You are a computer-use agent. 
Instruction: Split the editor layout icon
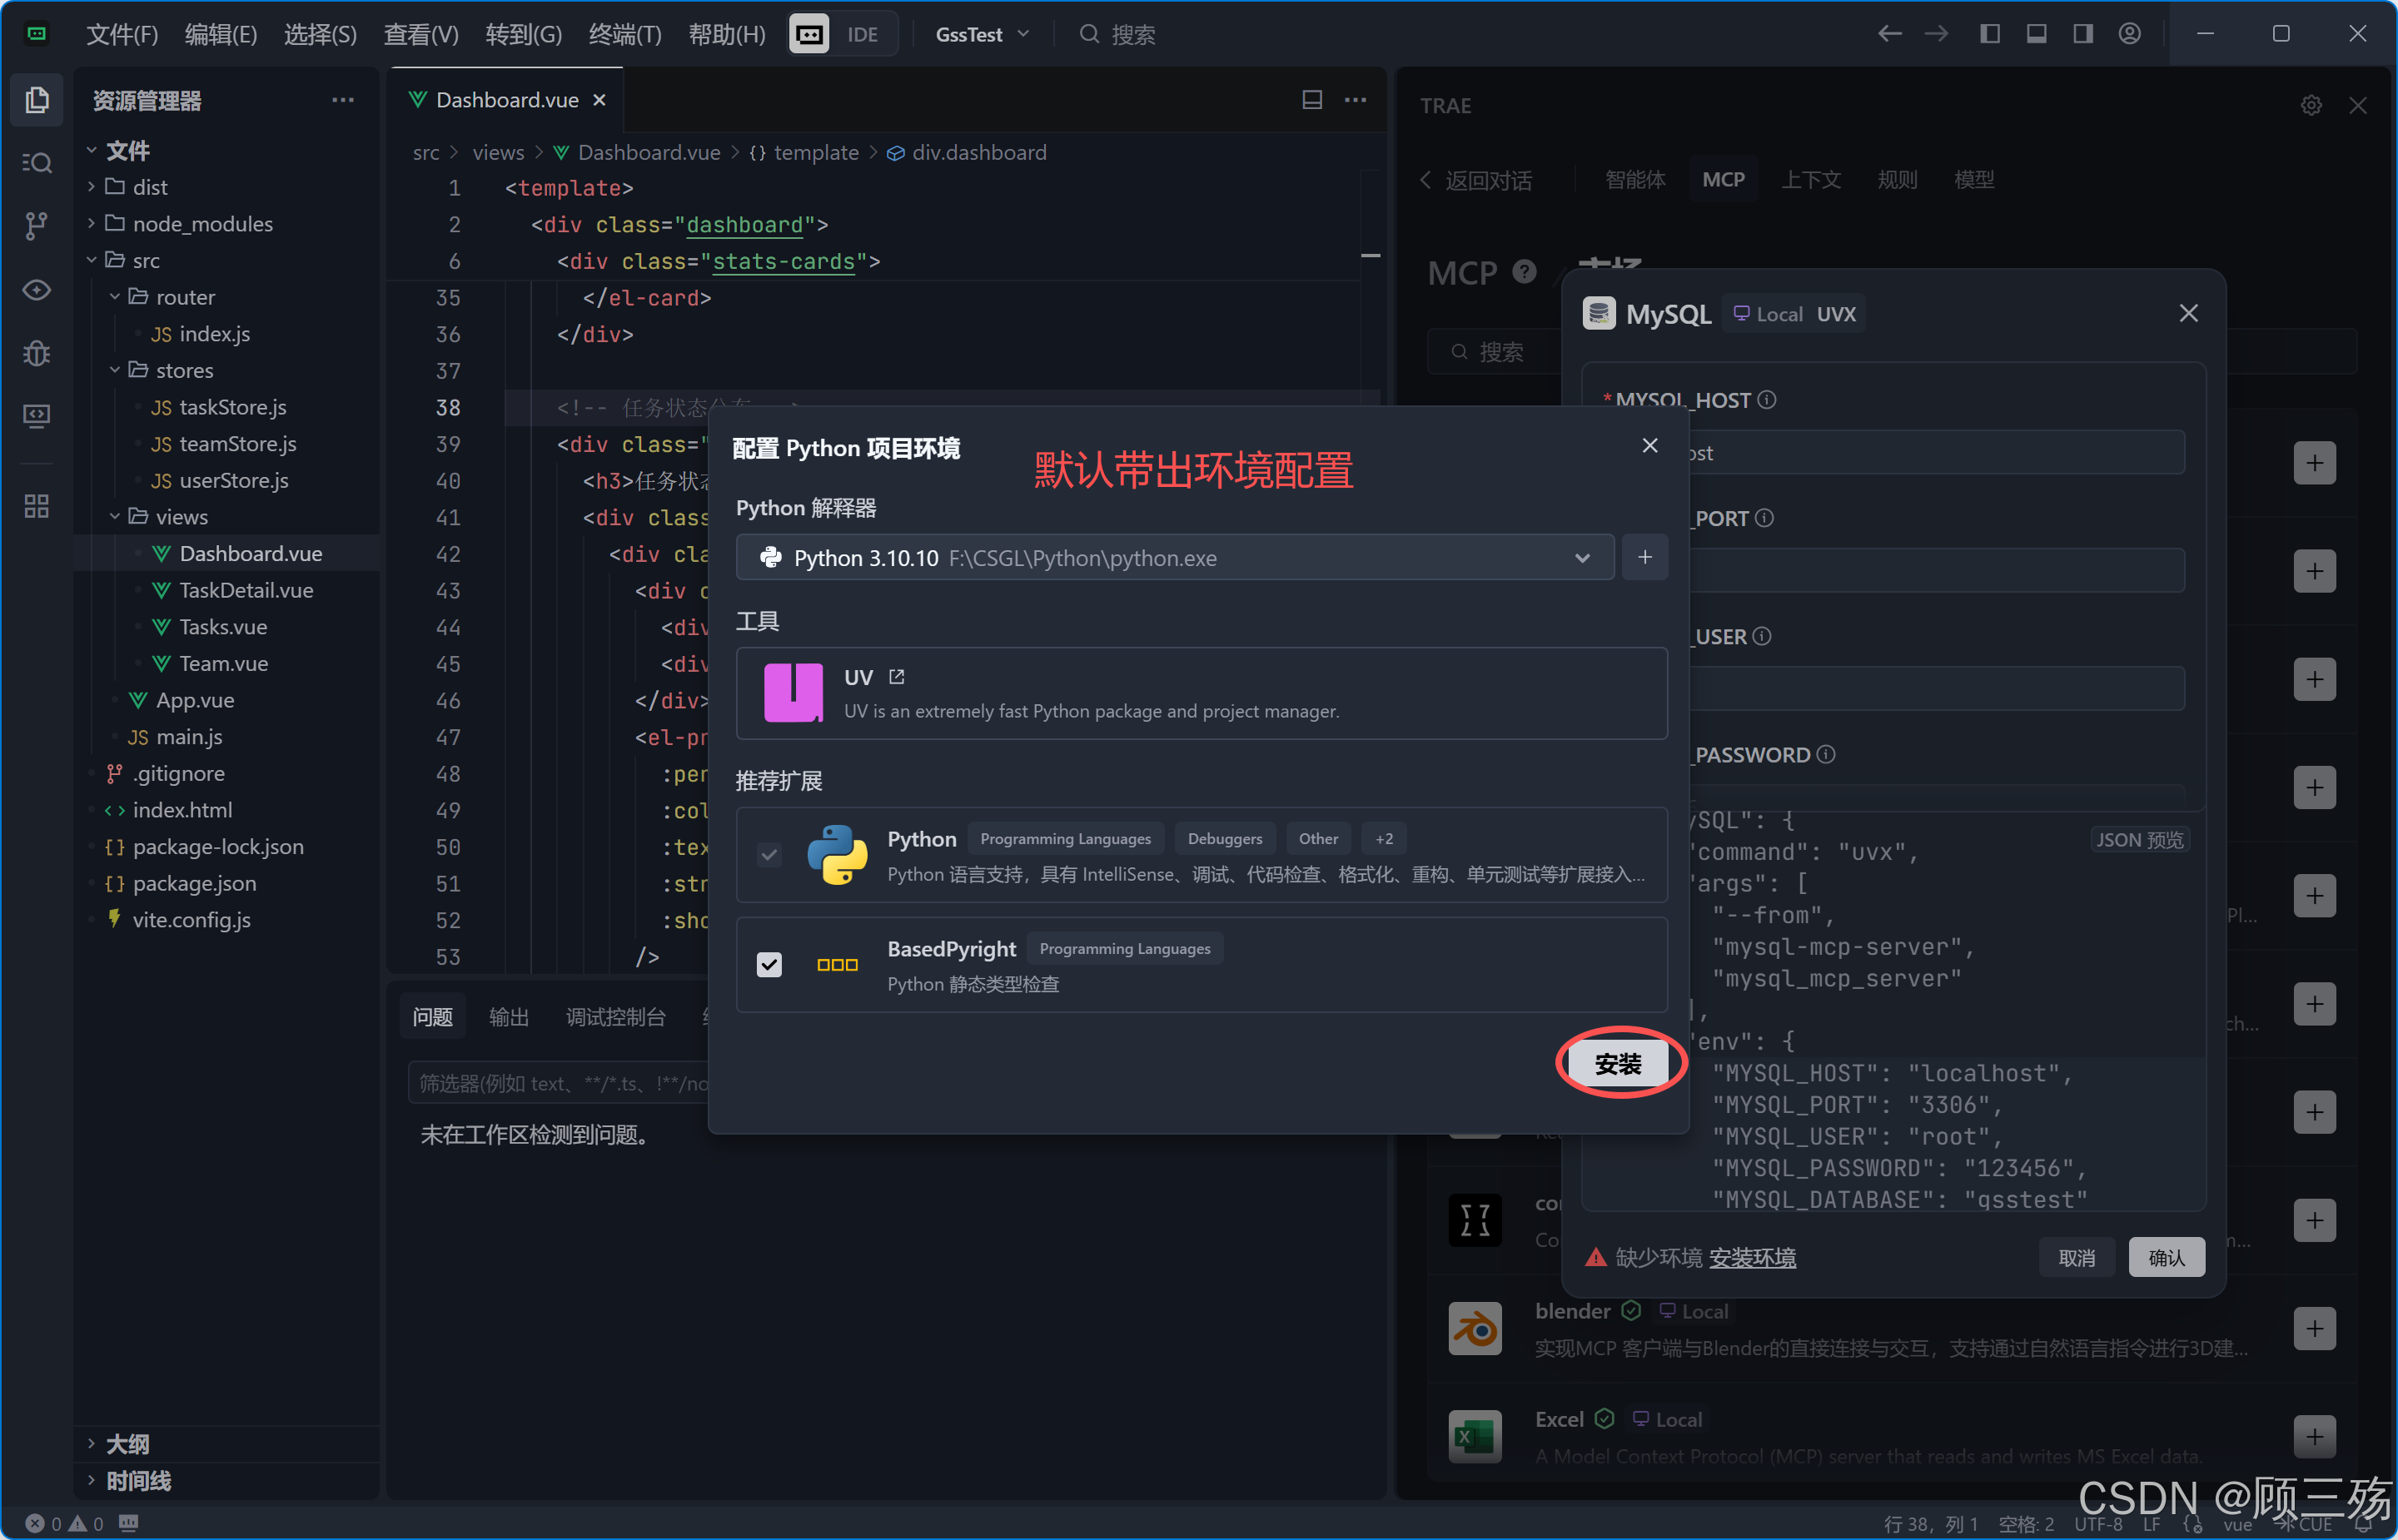pos(1312,100)
